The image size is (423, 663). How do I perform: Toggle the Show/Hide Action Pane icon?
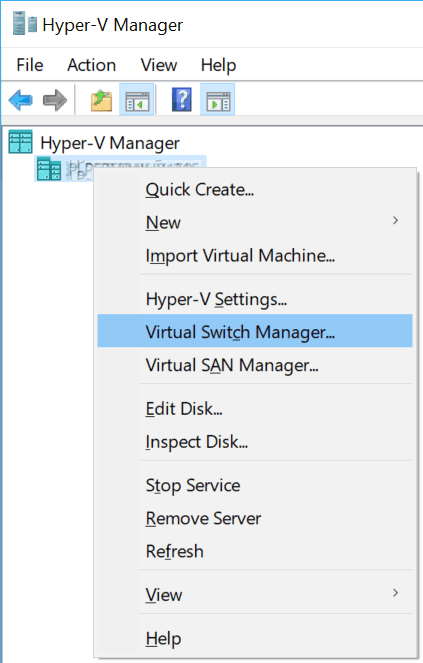tap(217, 100)
